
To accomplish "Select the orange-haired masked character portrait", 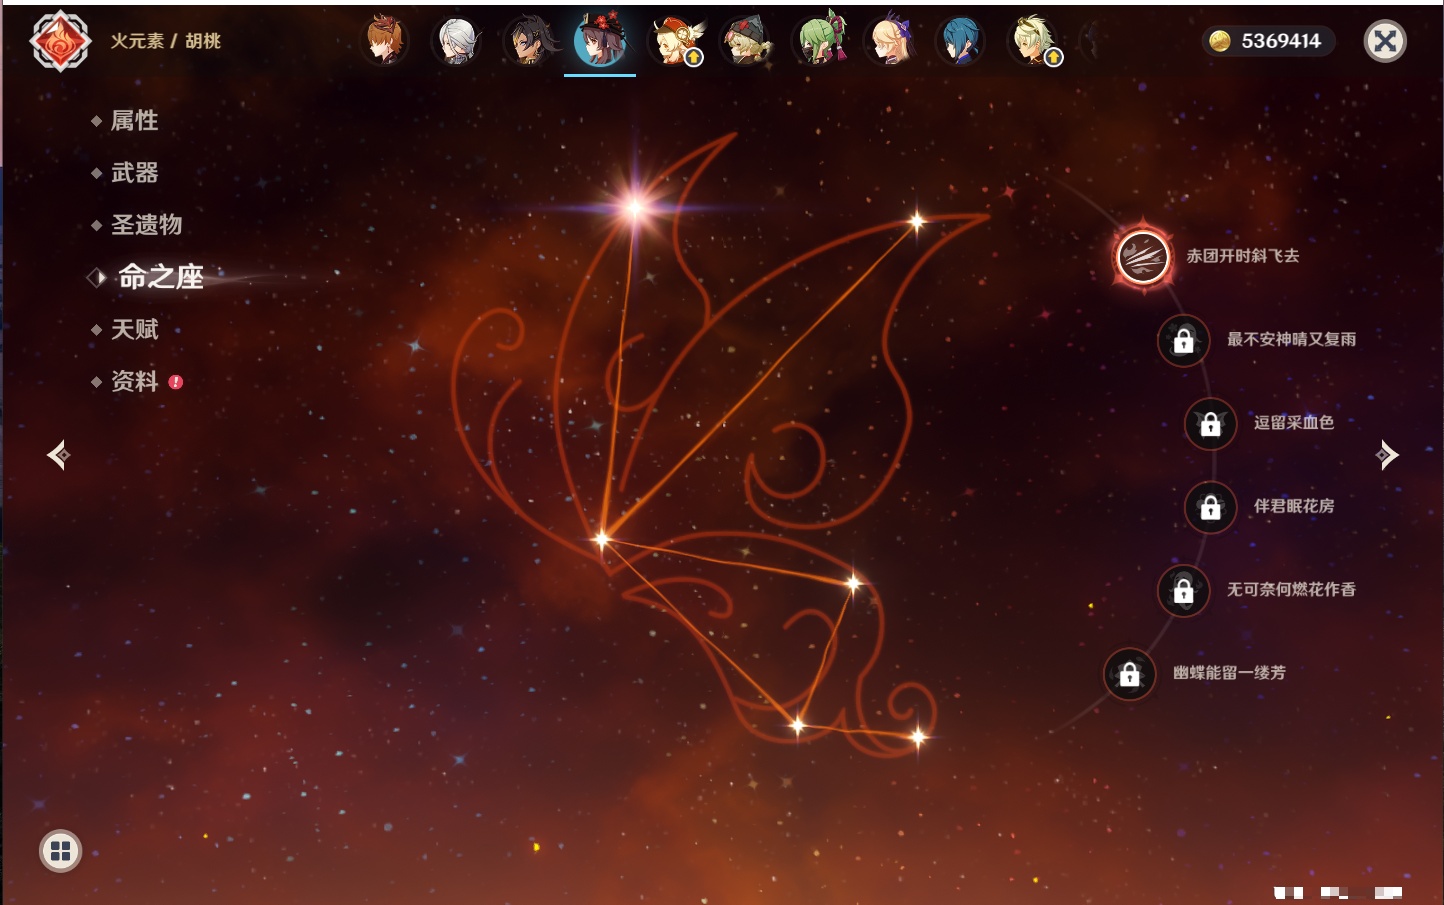I will [x=385, y=41].
